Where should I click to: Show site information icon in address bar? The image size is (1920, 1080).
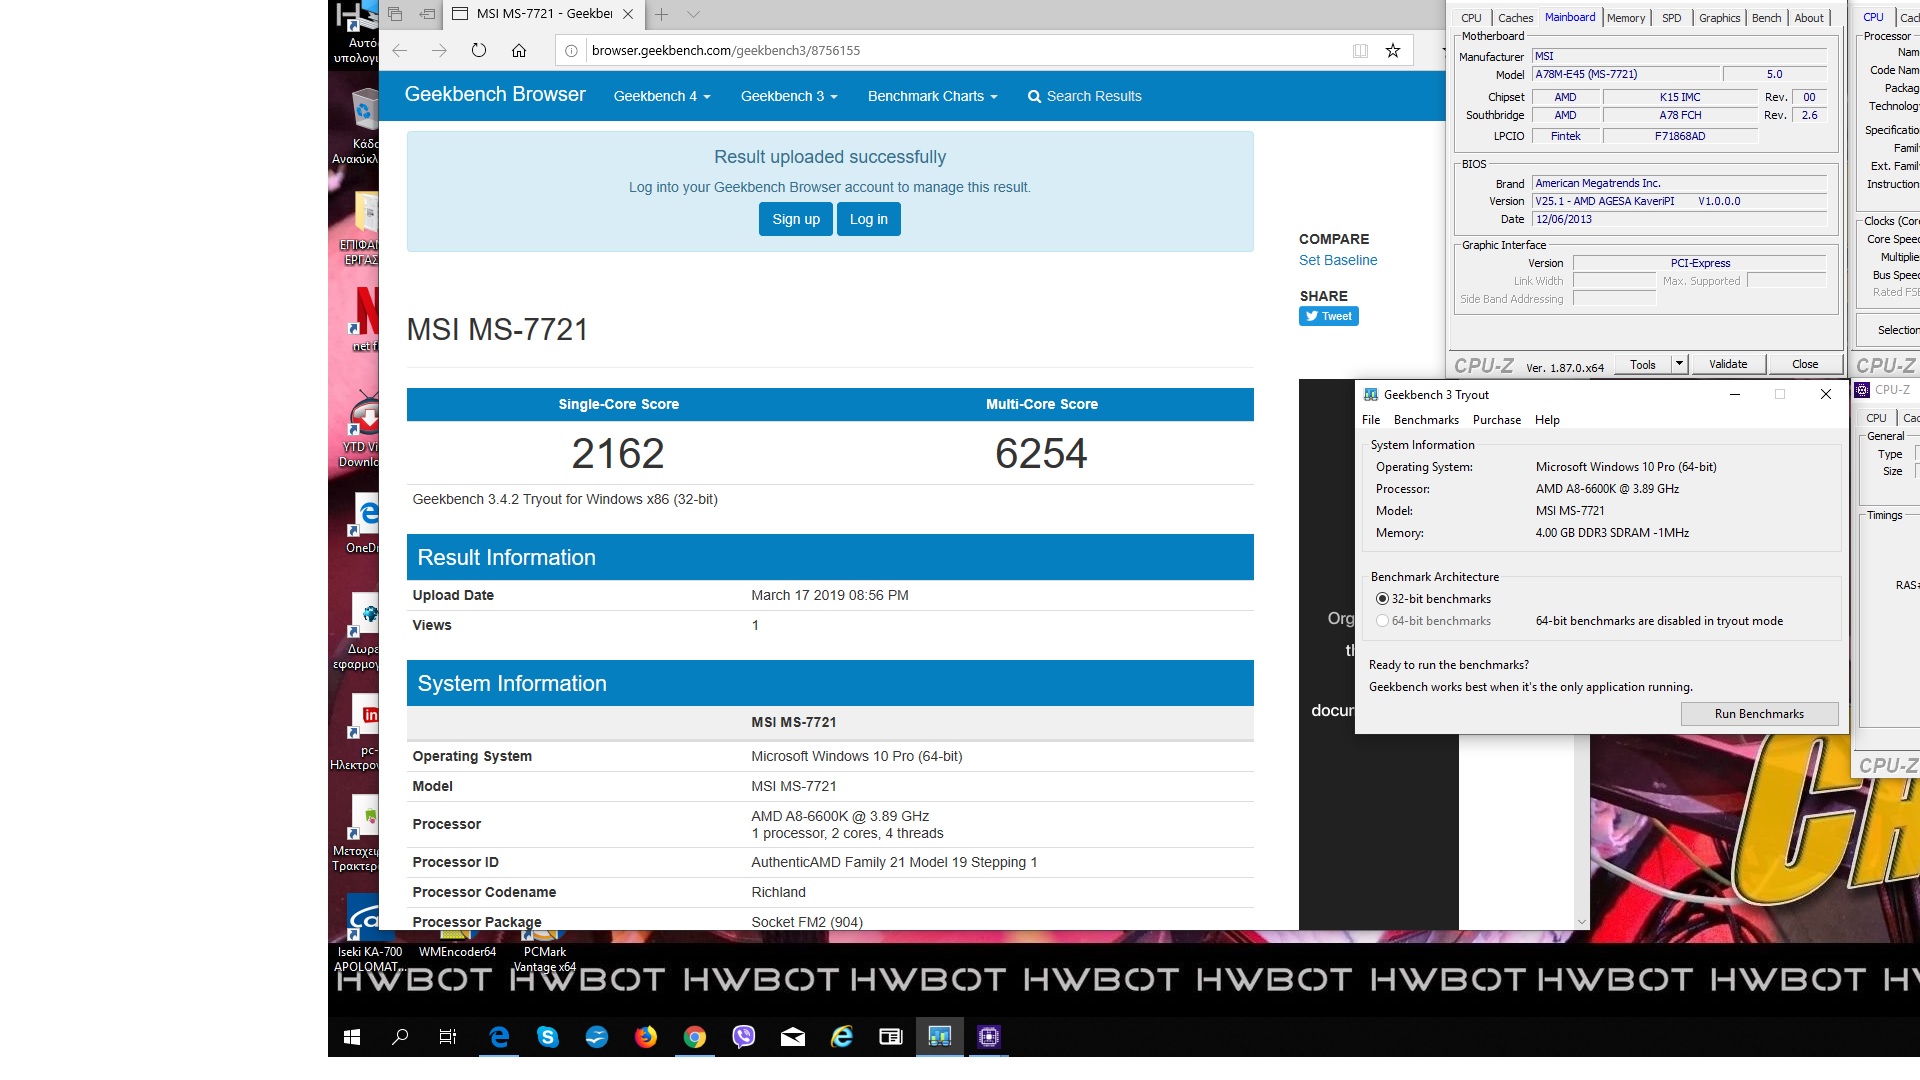point(571,51)
